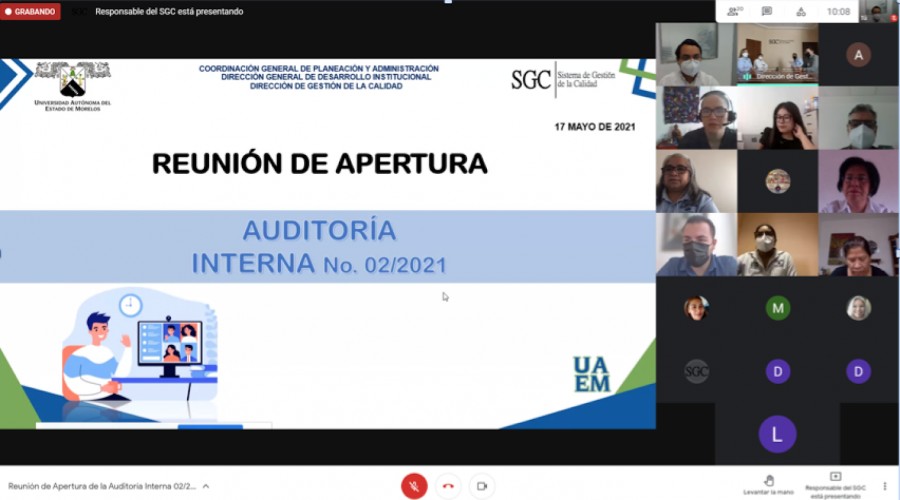The height and width of the screenshot is (500, 900).
Task: Show the participants list
Action: click(734, 12)
